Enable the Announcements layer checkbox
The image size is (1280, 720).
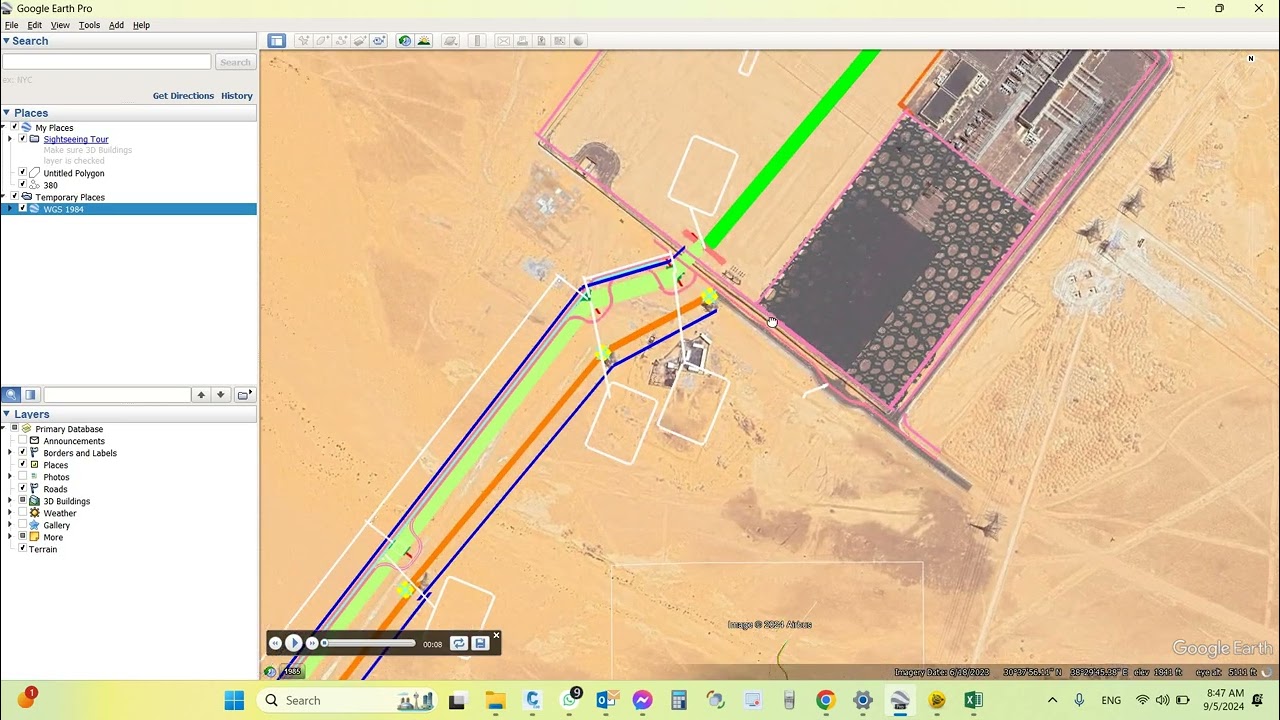(x=23, y=441)
